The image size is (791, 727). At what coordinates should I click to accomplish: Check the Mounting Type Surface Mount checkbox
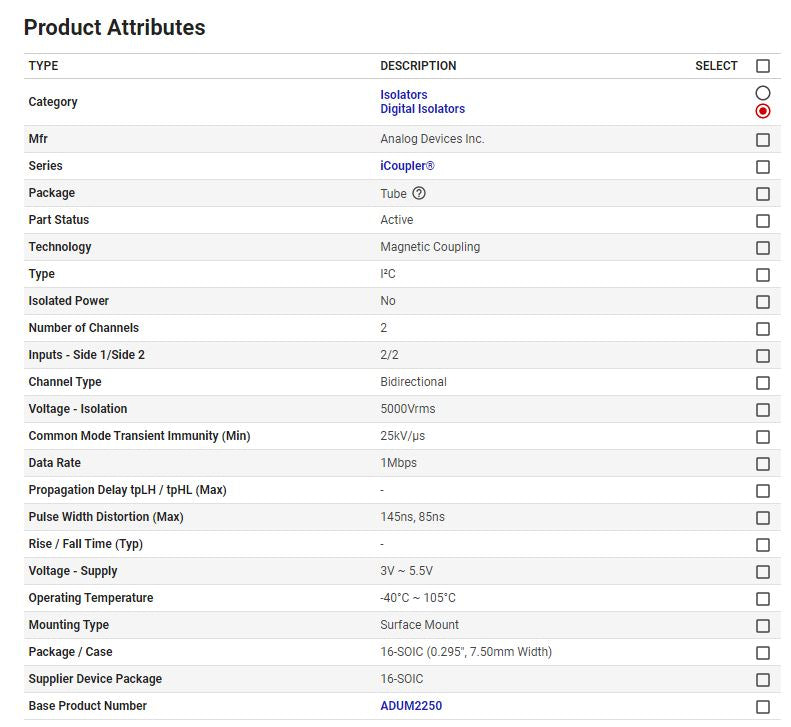coord(763,626)
